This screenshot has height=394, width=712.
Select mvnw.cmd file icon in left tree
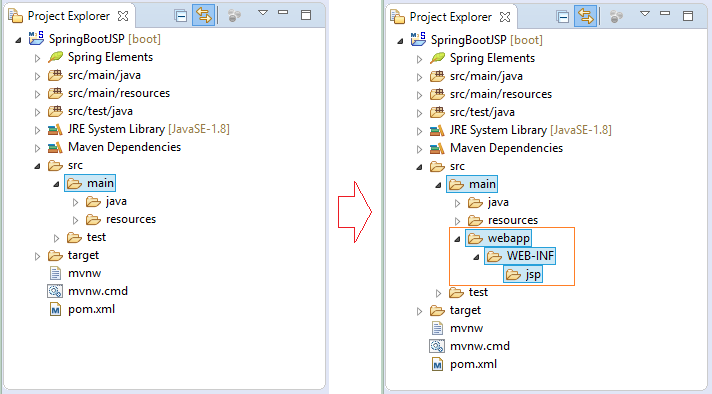(55, 291)
